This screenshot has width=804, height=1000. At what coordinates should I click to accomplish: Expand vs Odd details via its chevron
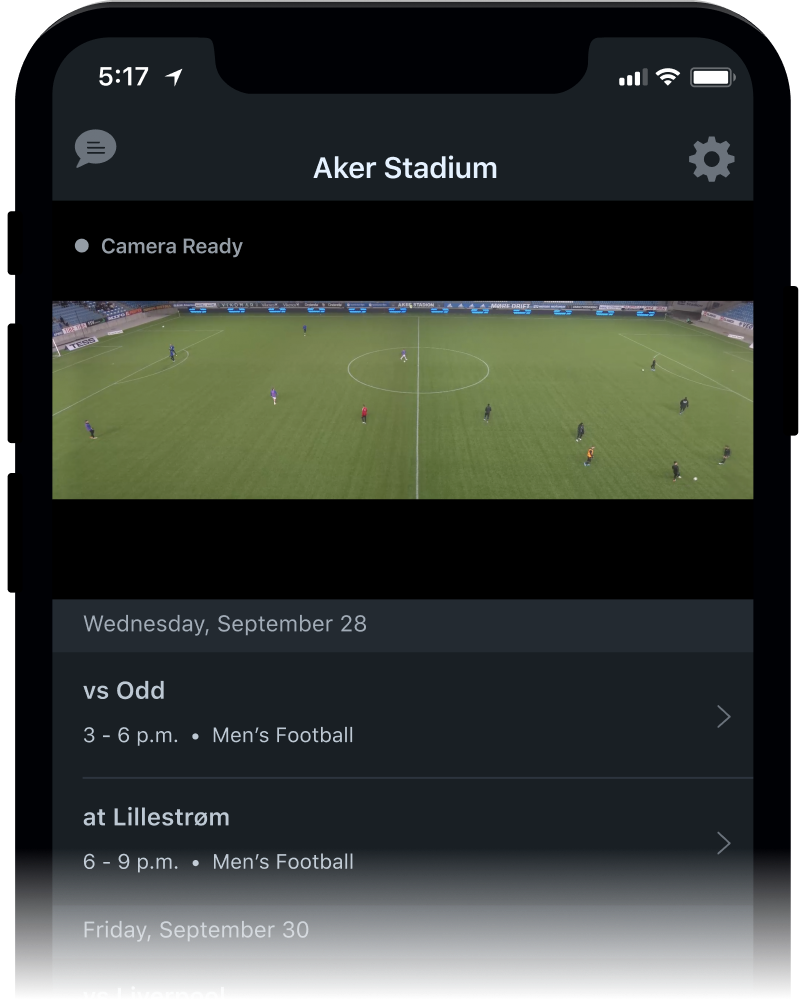[x=723, y=716]
